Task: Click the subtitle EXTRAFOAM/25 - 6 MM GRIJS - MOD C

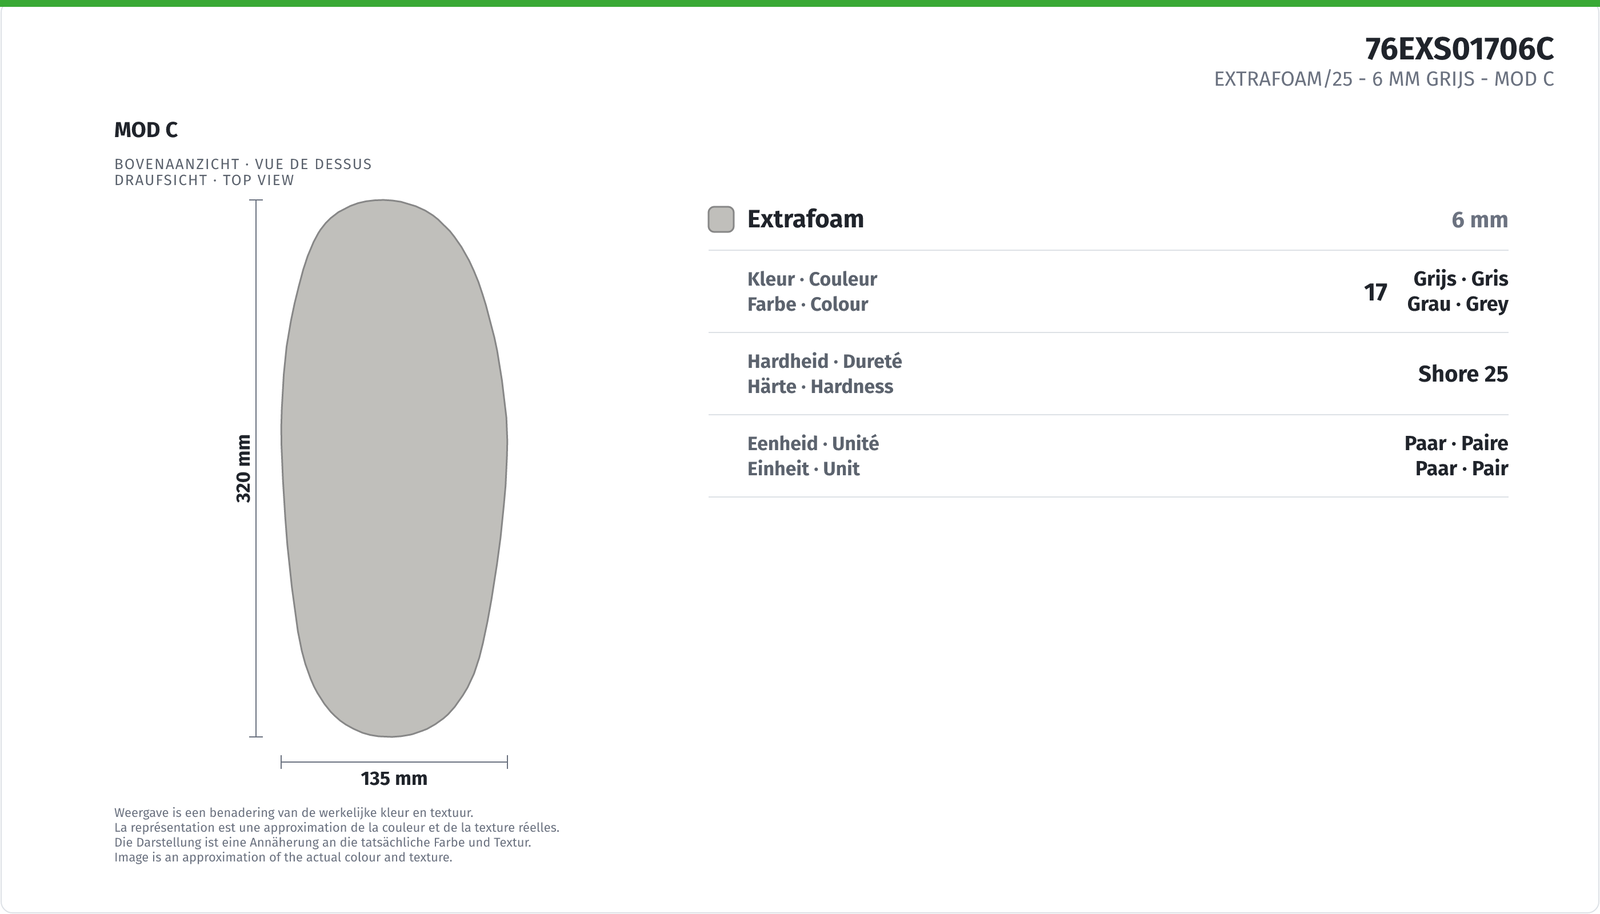Action: 1384,79
